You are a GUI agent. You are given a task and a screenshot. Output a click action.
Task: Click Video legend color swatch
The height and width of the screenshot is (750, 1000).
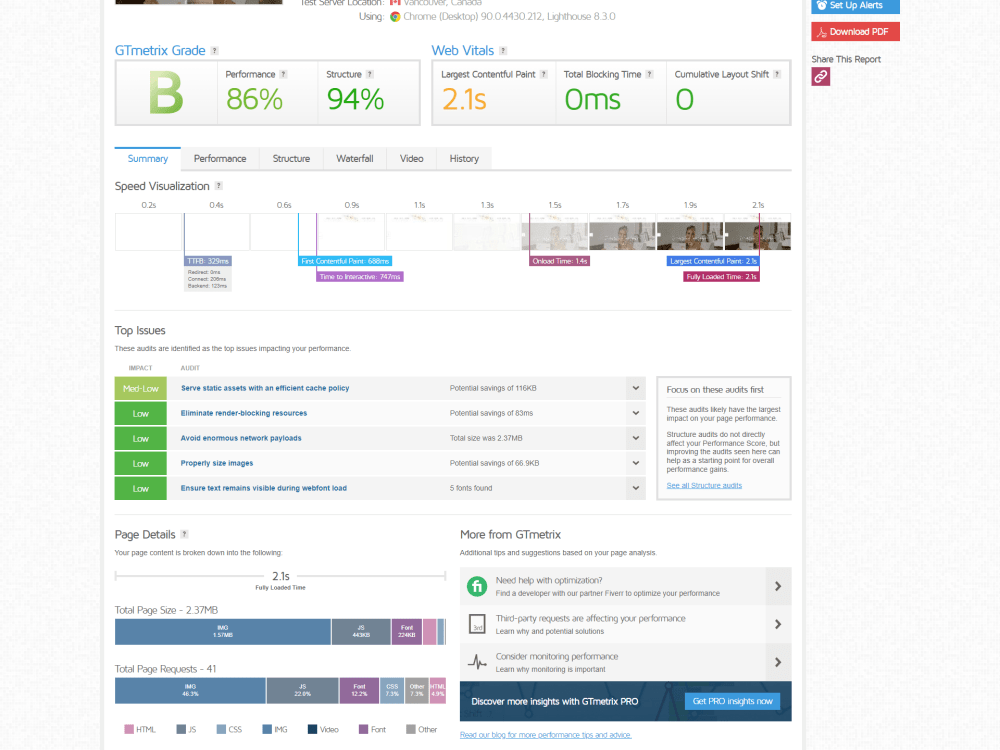click(x=312, y=730)
